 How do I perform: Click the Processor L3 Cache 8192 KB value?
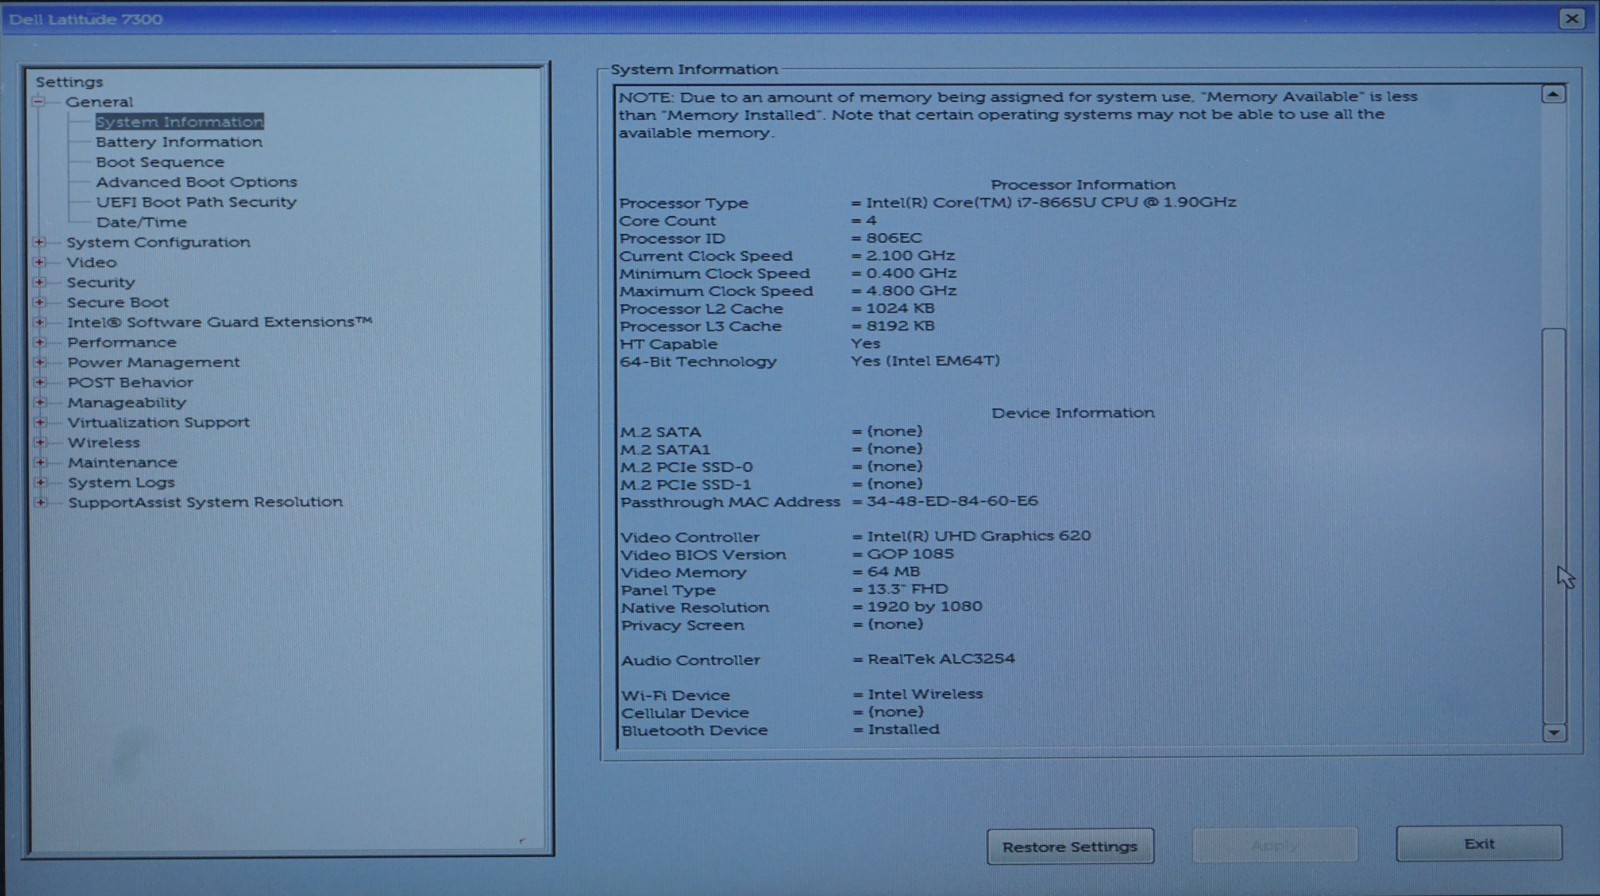click(x=900, y=326)
